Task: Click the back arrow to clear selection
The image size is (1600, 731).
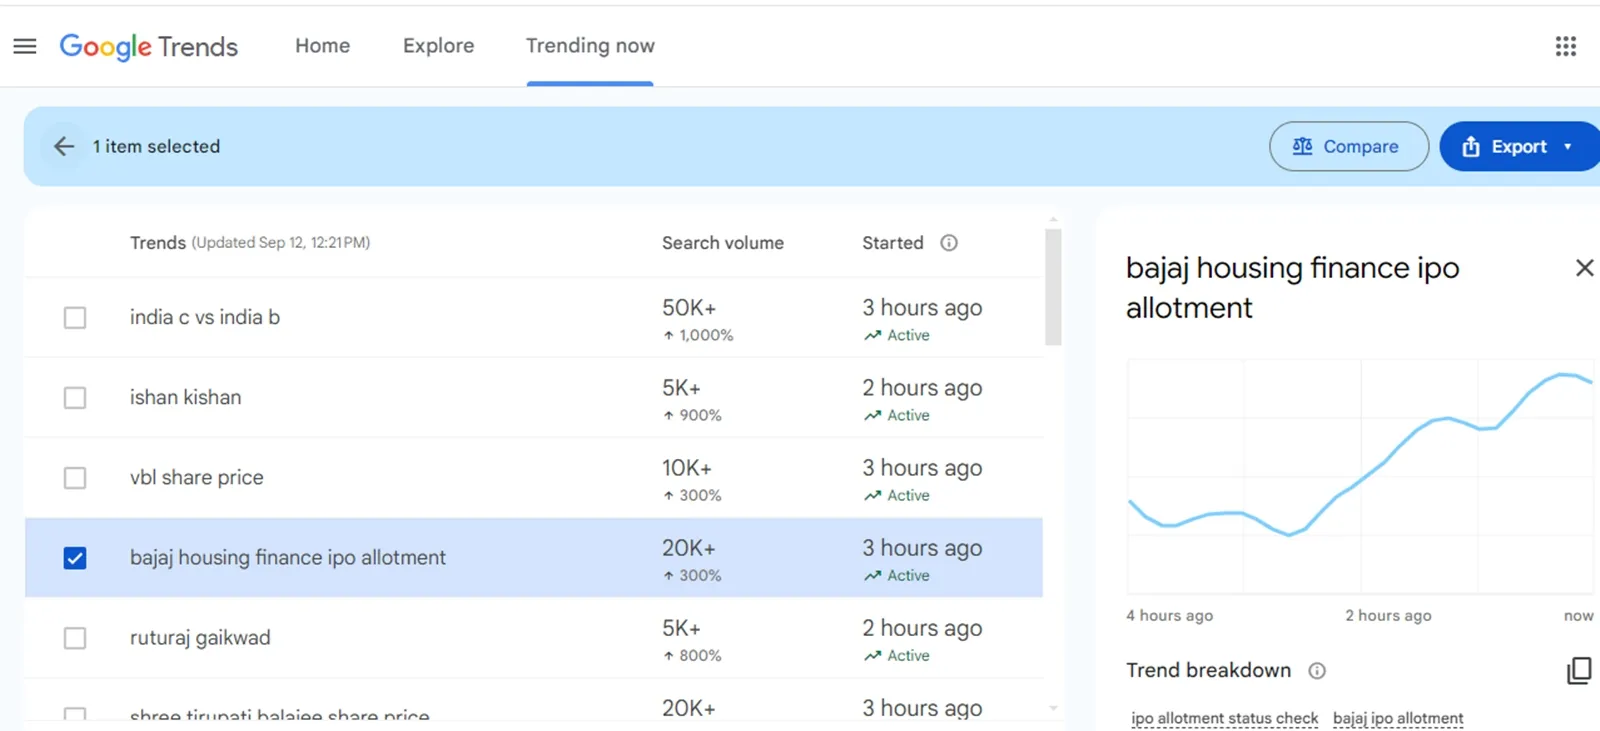Action: (64, 147)
